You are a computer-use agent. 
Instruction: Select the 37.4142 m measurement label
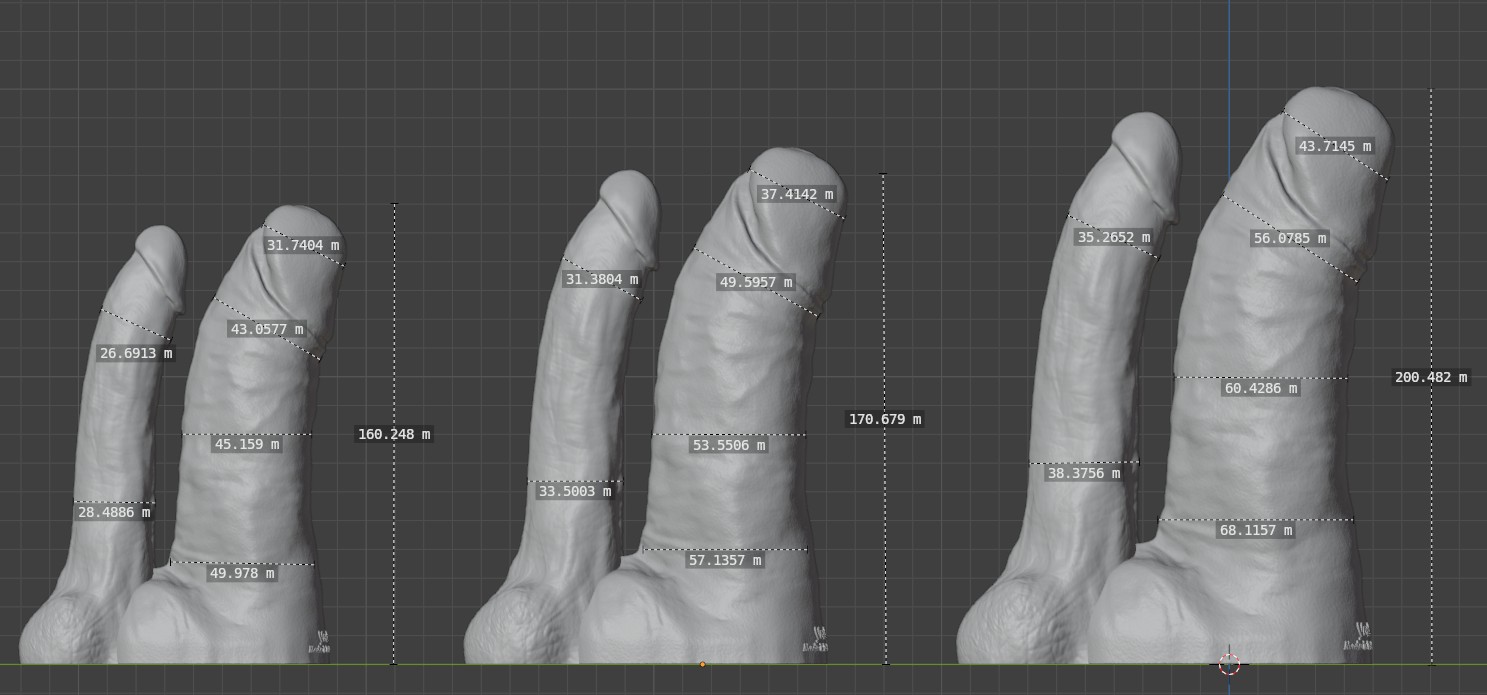[x=796, y=195]
